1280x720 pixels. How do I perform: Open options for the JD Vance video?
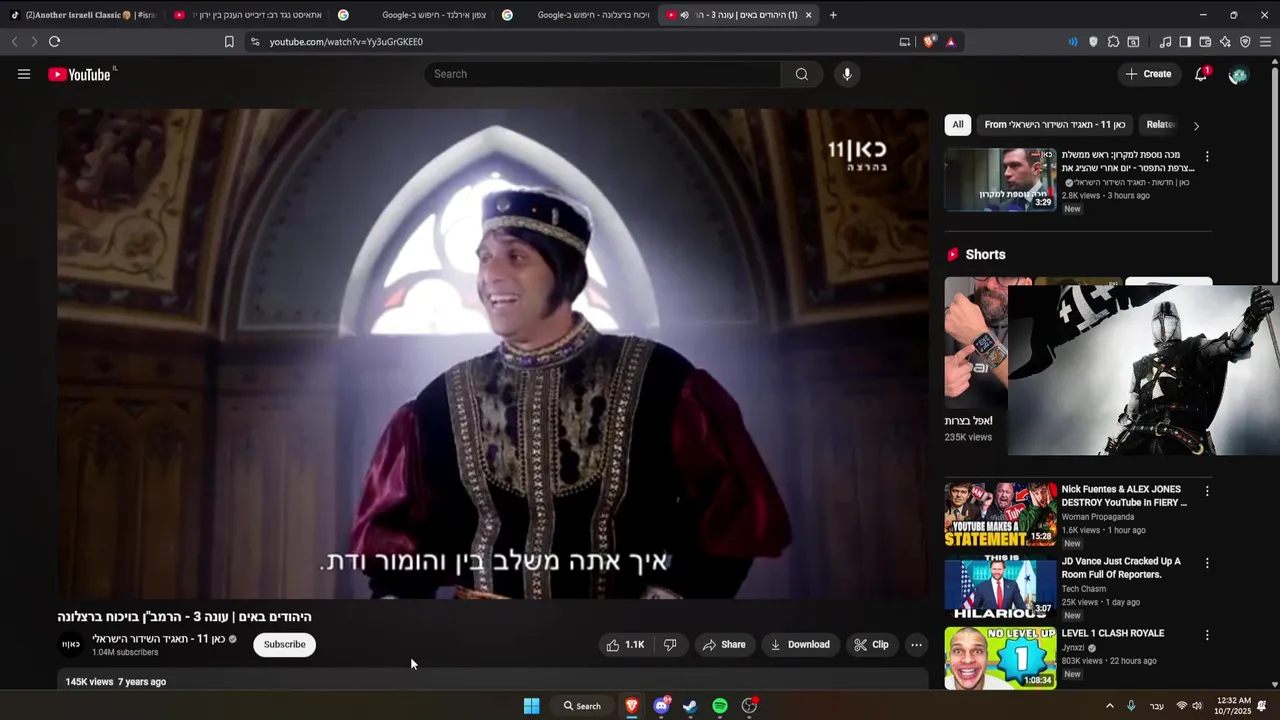pos(1207,563)
